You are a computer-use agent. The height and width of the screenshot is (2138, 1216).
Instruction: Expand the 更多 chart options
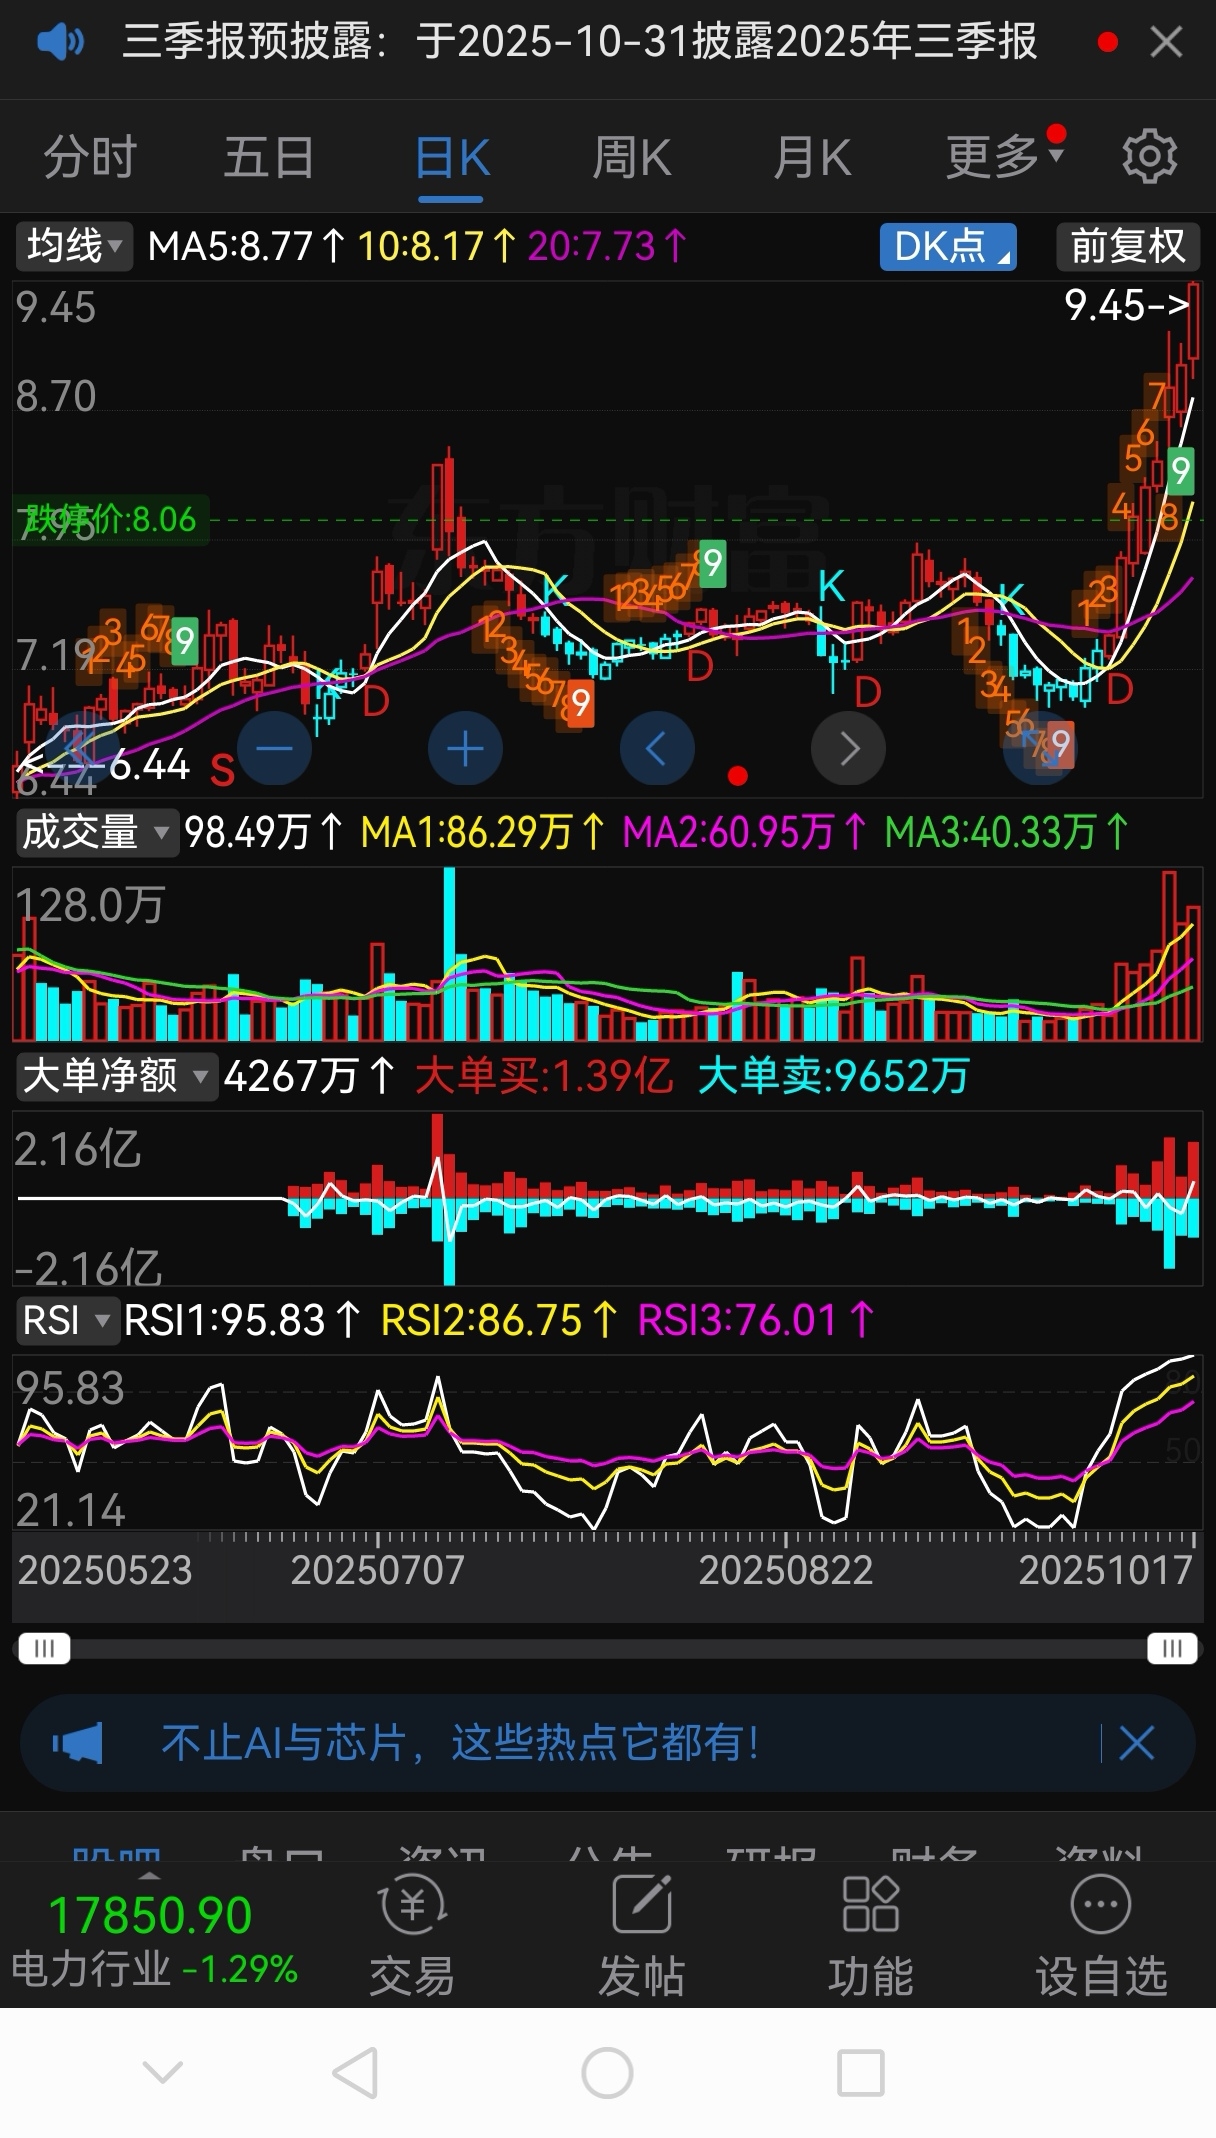[x=1004, y=156]
